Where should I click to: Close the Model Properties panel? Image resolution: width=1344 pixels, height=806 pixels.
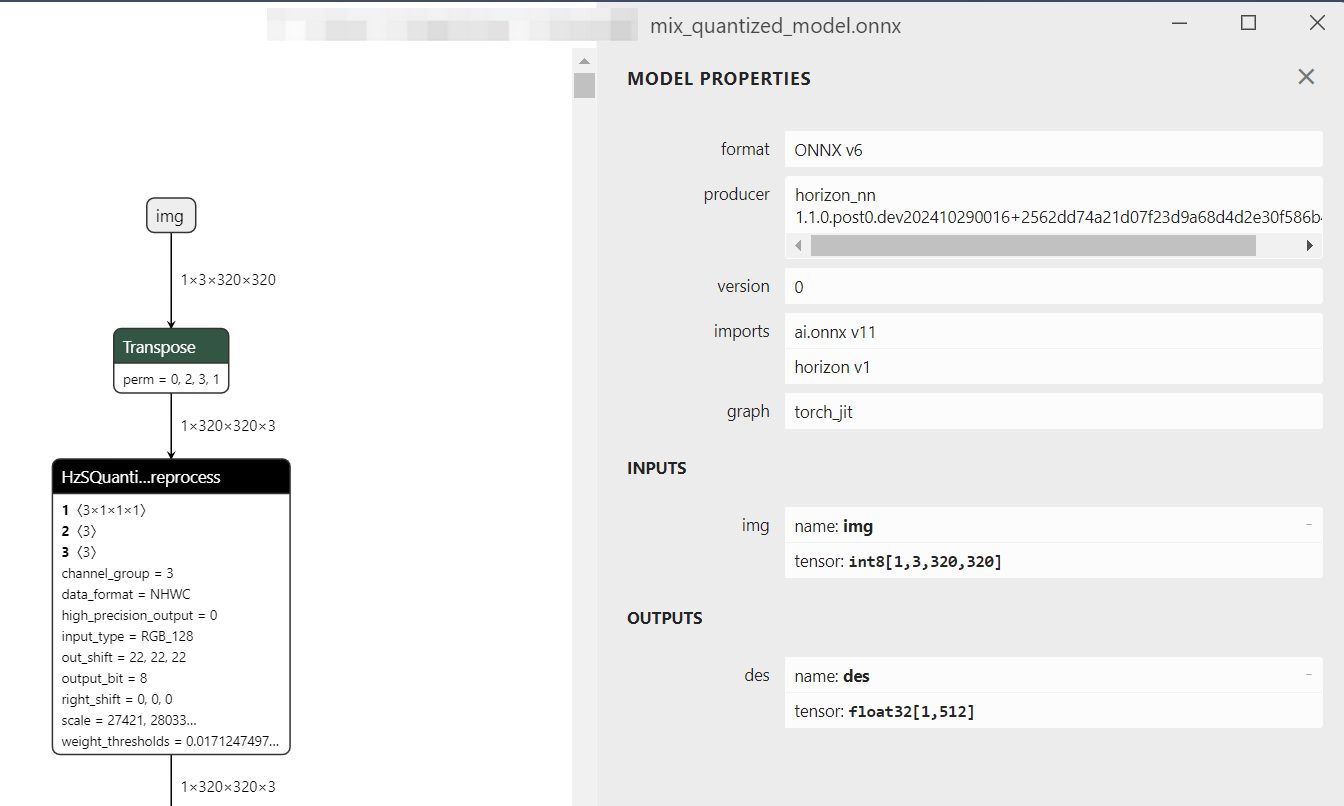tap(1306, 77)
